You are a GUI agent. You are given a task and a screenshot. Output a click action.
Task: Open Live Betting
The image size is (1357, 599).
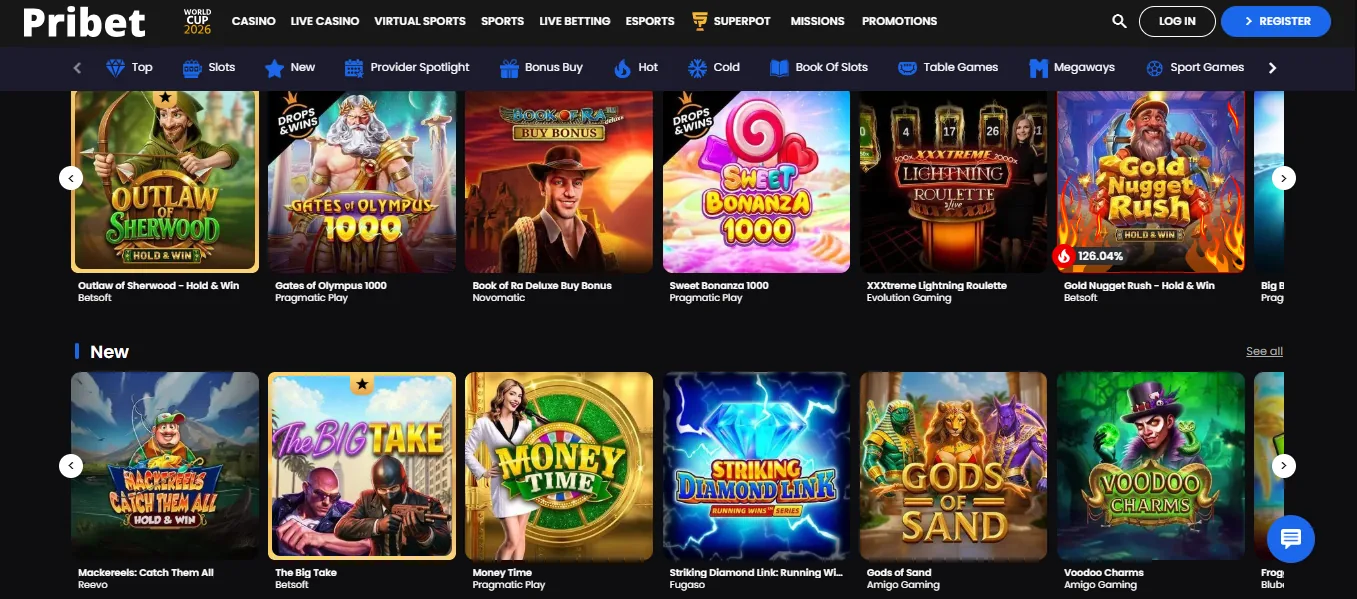[574, 21]
